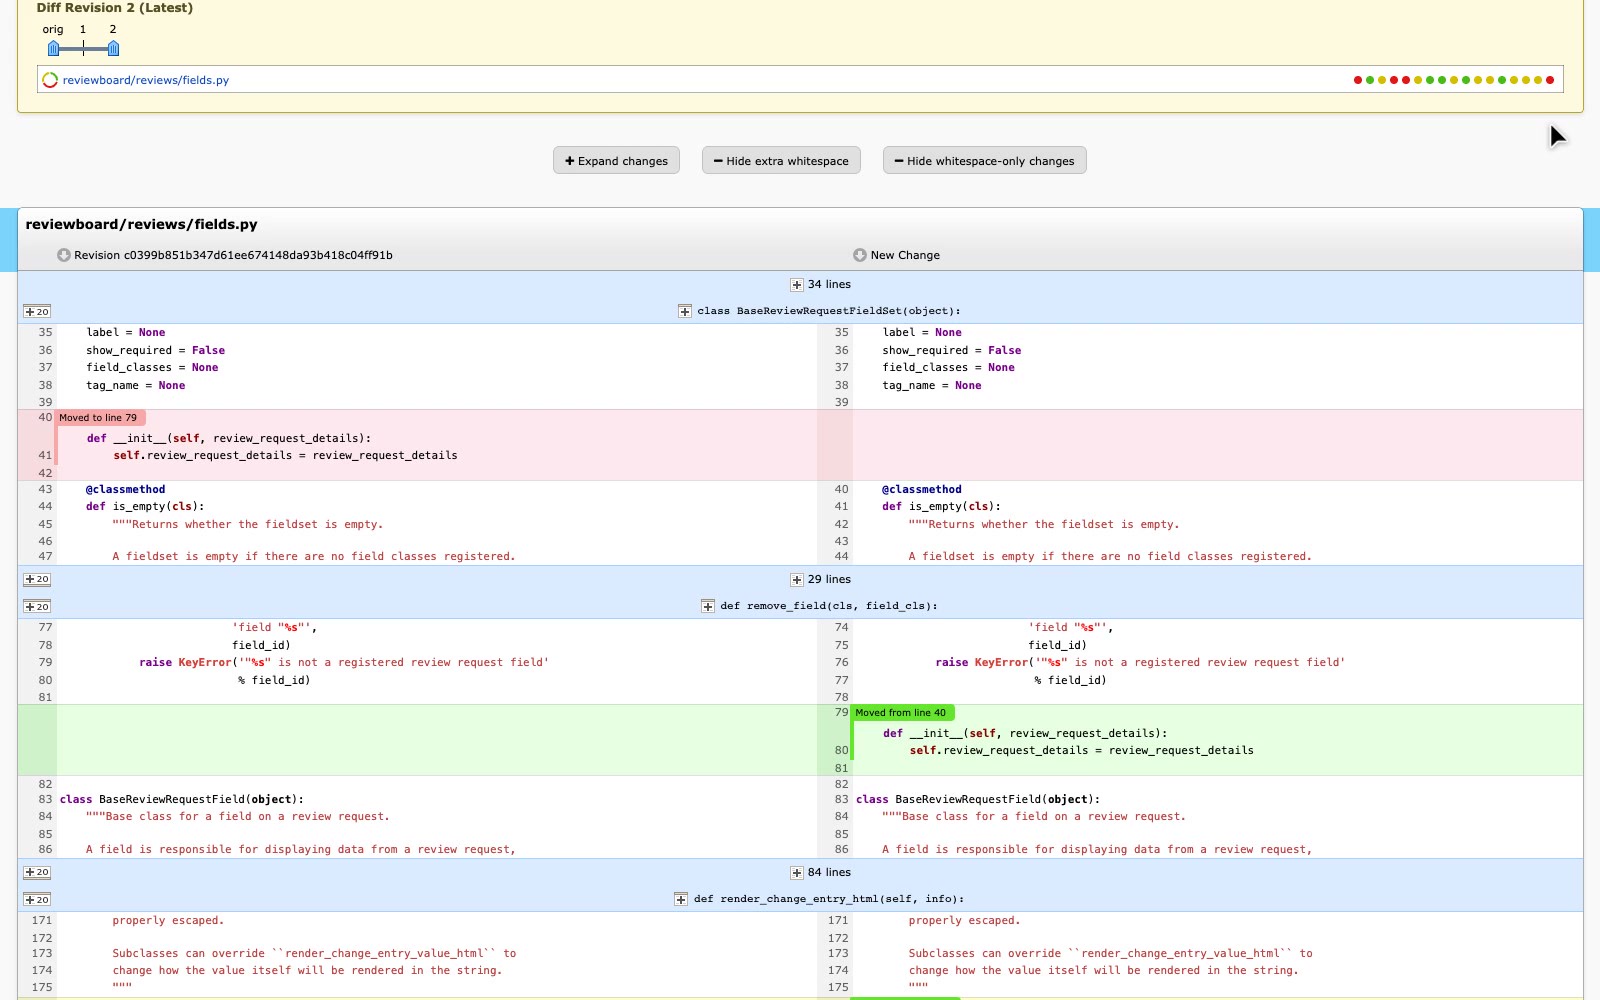The height and width of the screenshot is (1000, 1600).
Task: Click the 'Moved from line 40' flag
Action: (901, 713)
